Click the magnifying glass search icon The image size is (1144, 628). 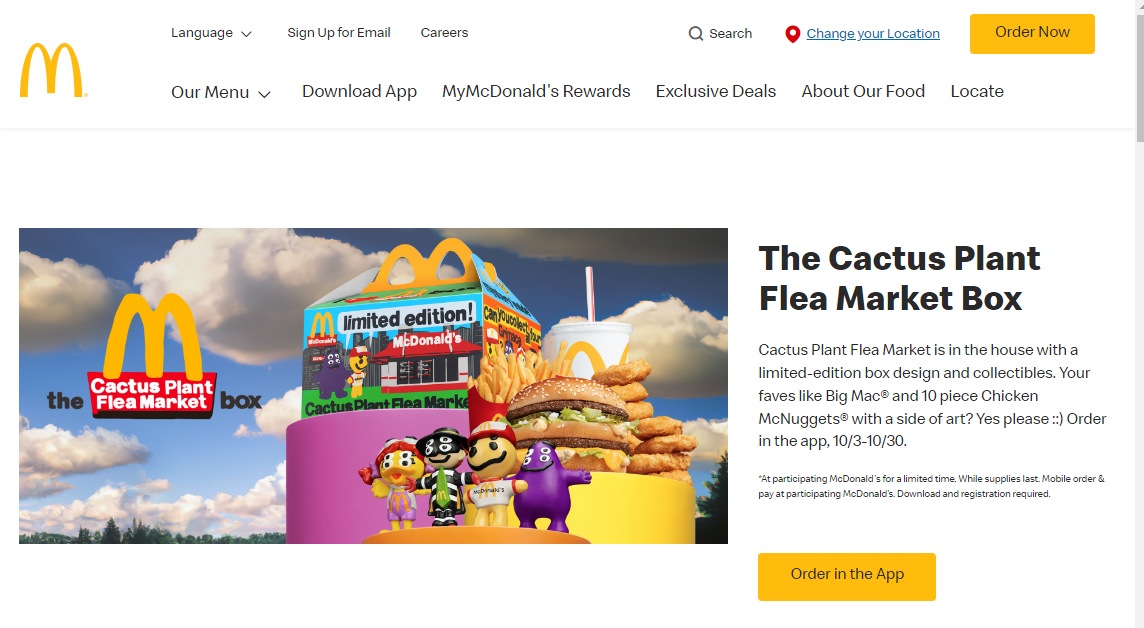coord(696,34)
